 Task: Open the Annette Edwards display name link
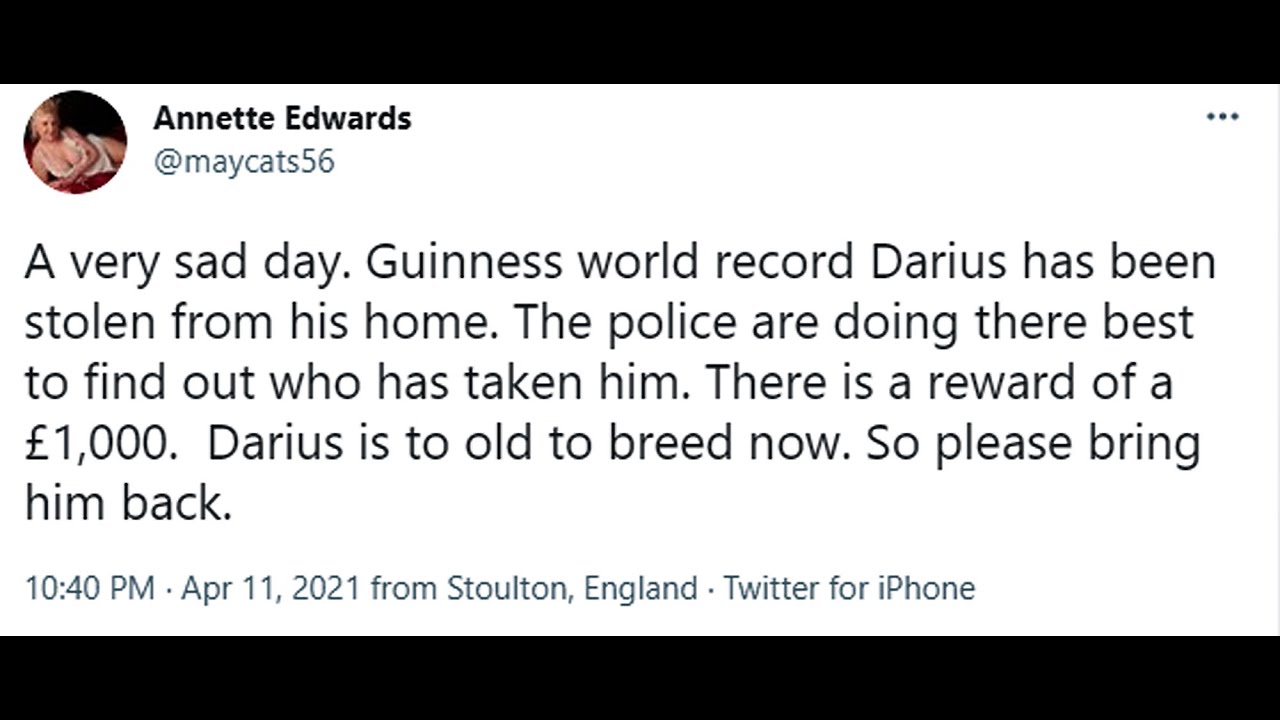click(282, 118)
